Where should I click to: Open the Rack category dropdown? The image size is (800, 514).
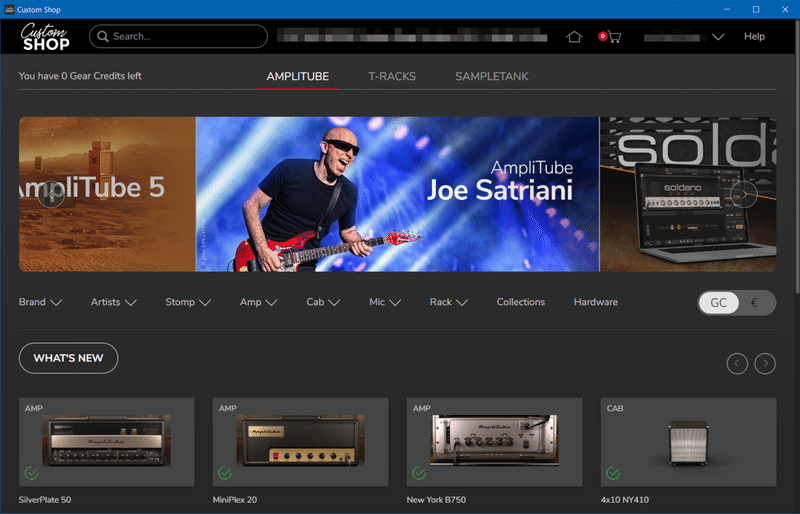tap(448, 302)
